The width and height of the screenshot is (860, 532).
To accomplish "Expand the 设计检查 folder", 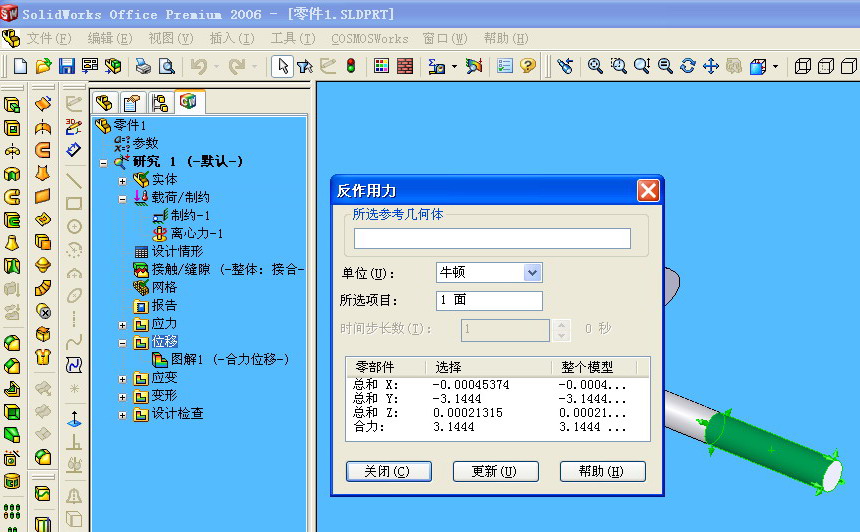I will (122, 415).
